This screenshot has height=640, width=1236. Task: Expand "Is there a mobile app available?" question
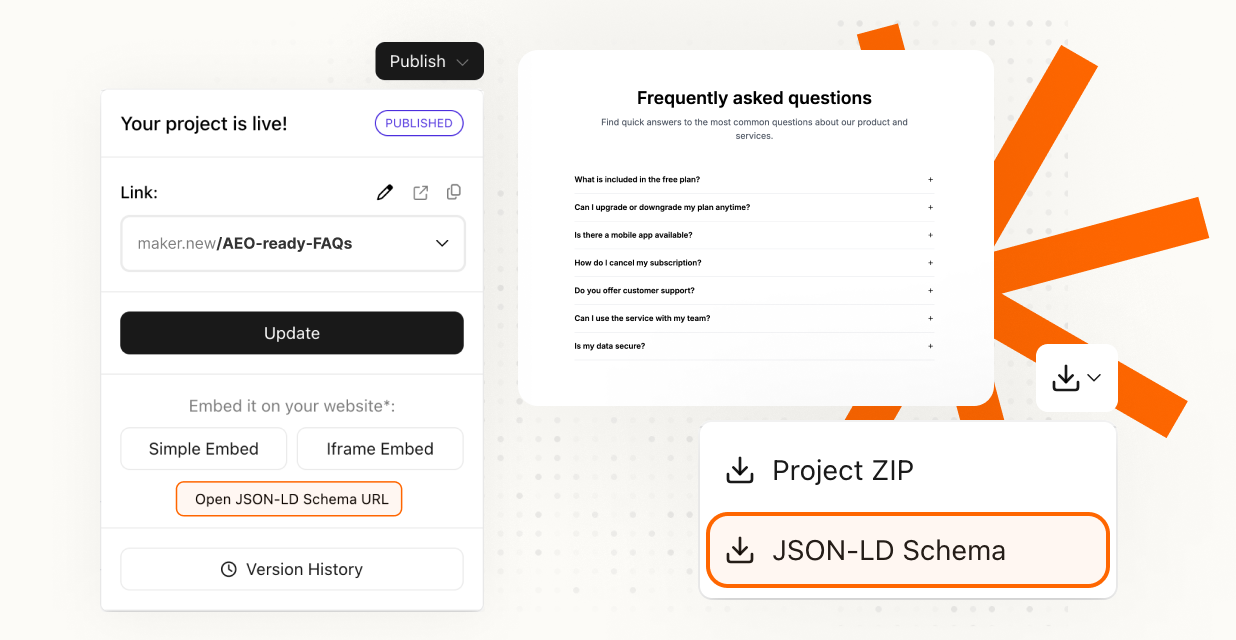[x=930, y=235]
